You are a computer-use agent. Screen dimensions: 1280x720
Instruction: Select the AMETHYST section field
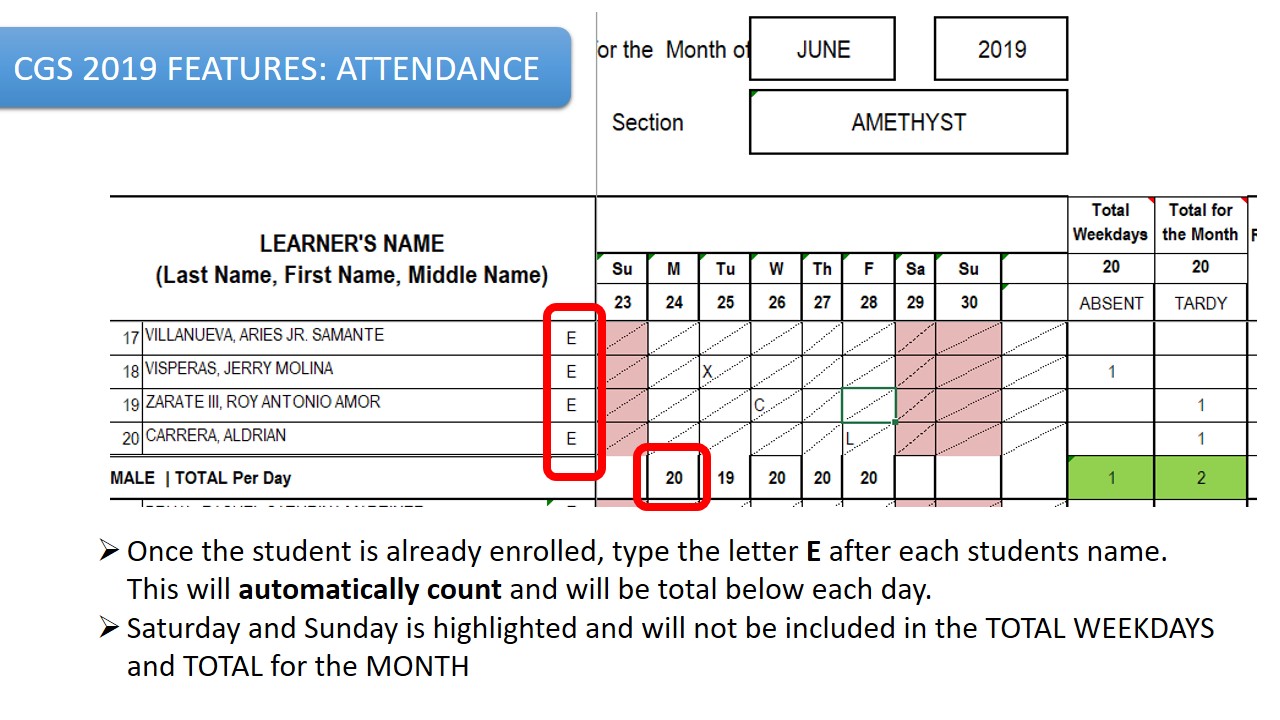pyautogui.click(x=908, y=122)
